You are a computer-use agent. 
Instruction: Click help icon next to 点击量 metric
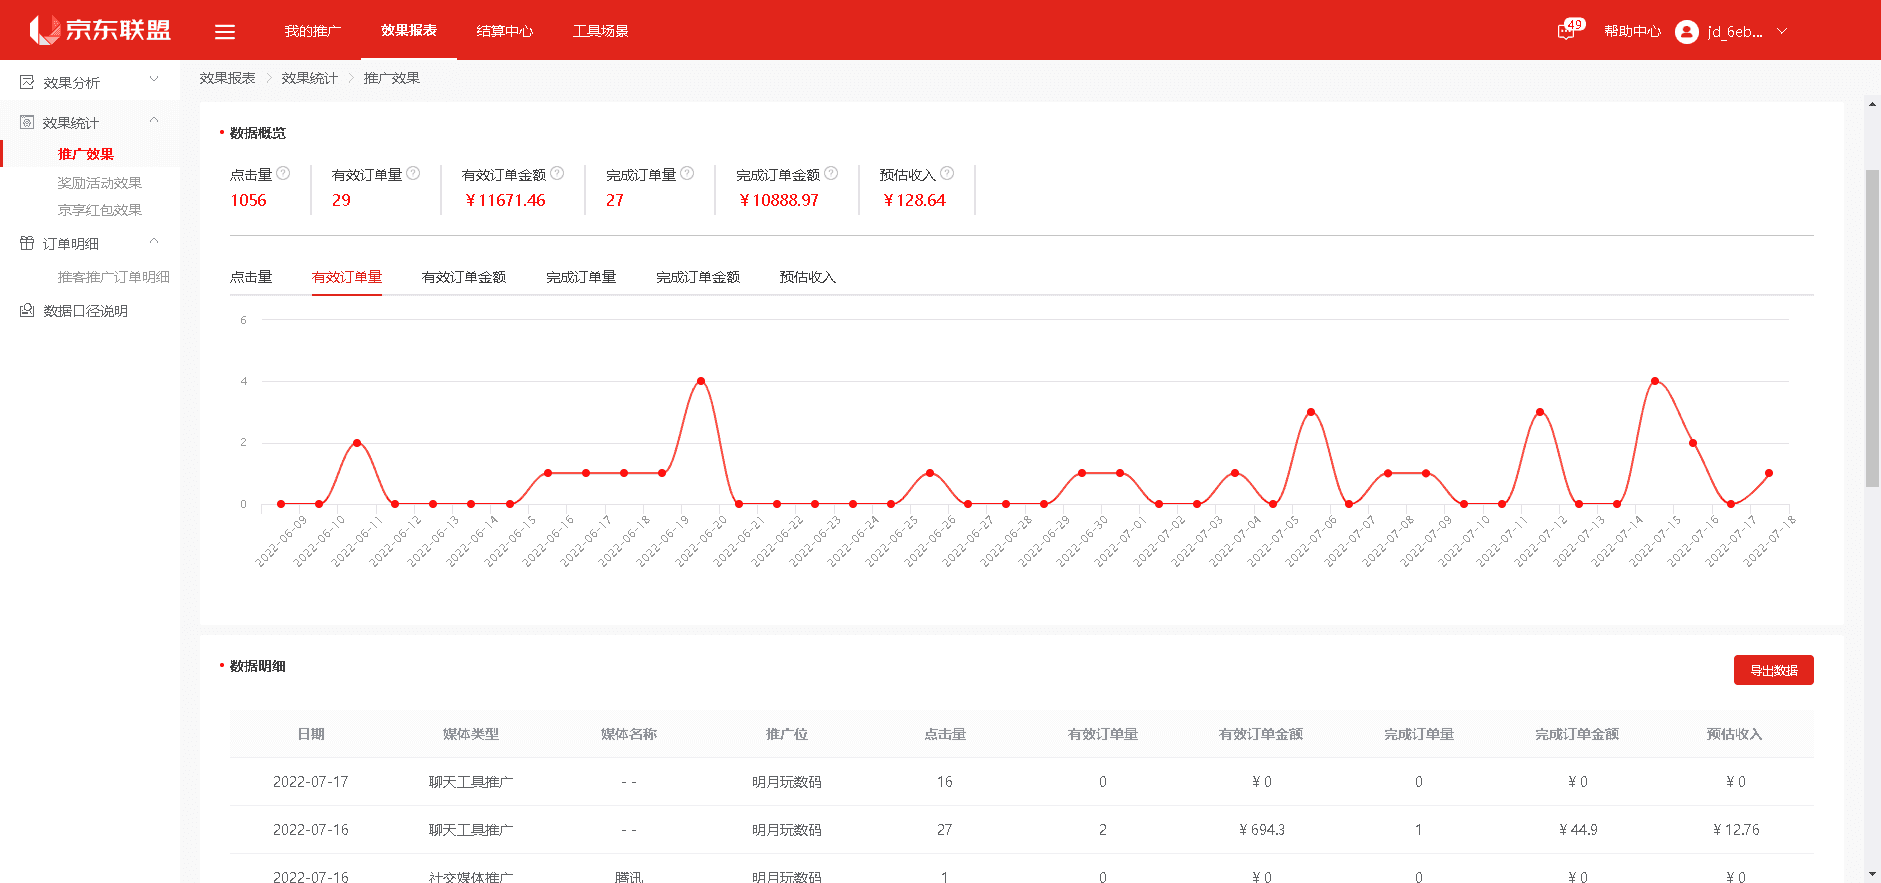click(x=283, y=173)
